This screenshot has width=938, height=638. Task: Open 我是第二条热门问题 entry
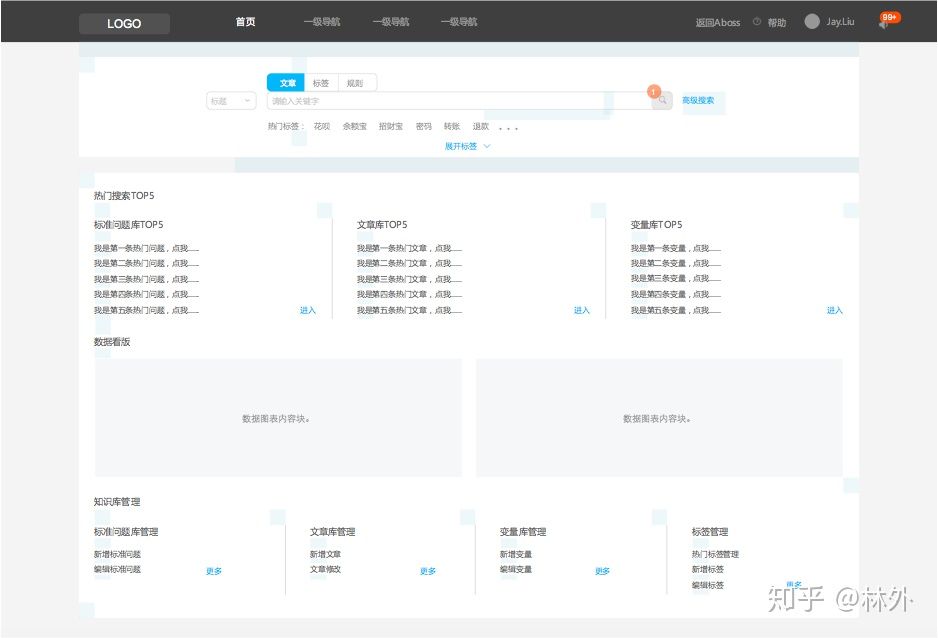[146, 263]
